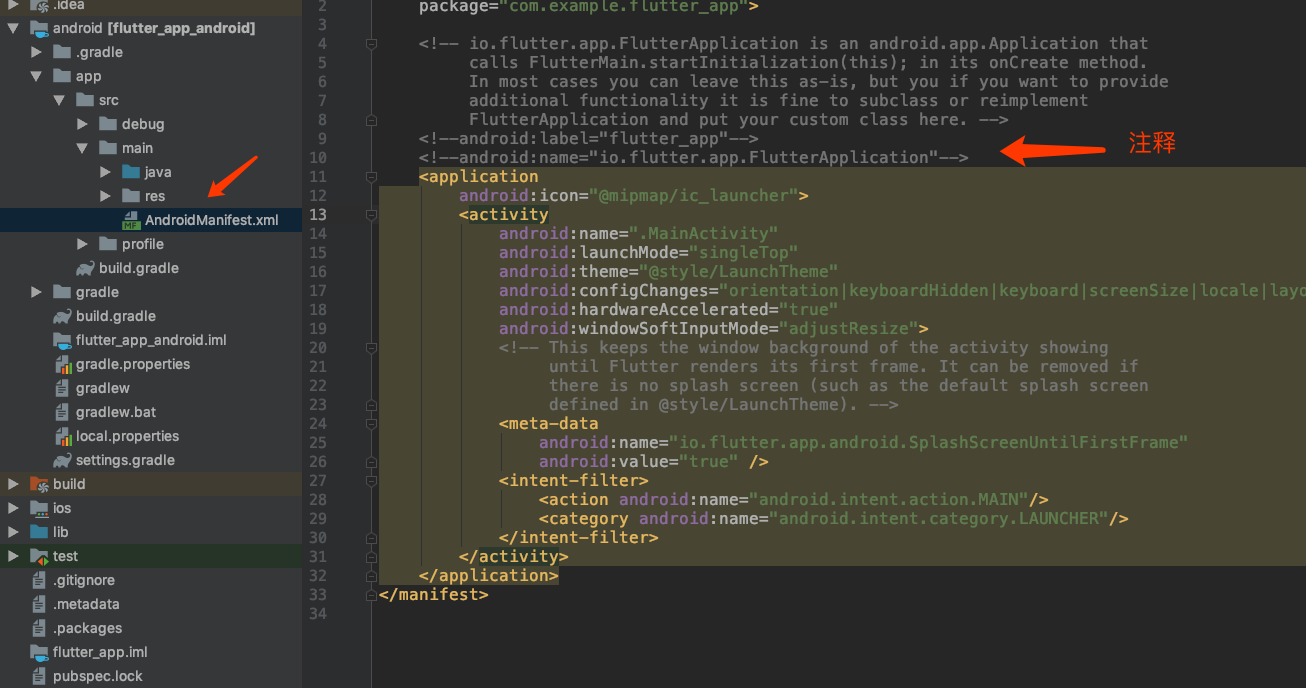This screenshot has height=688, width=1306.
Task: Click fold marker at closing activity line 31
Action: (372, 557)
